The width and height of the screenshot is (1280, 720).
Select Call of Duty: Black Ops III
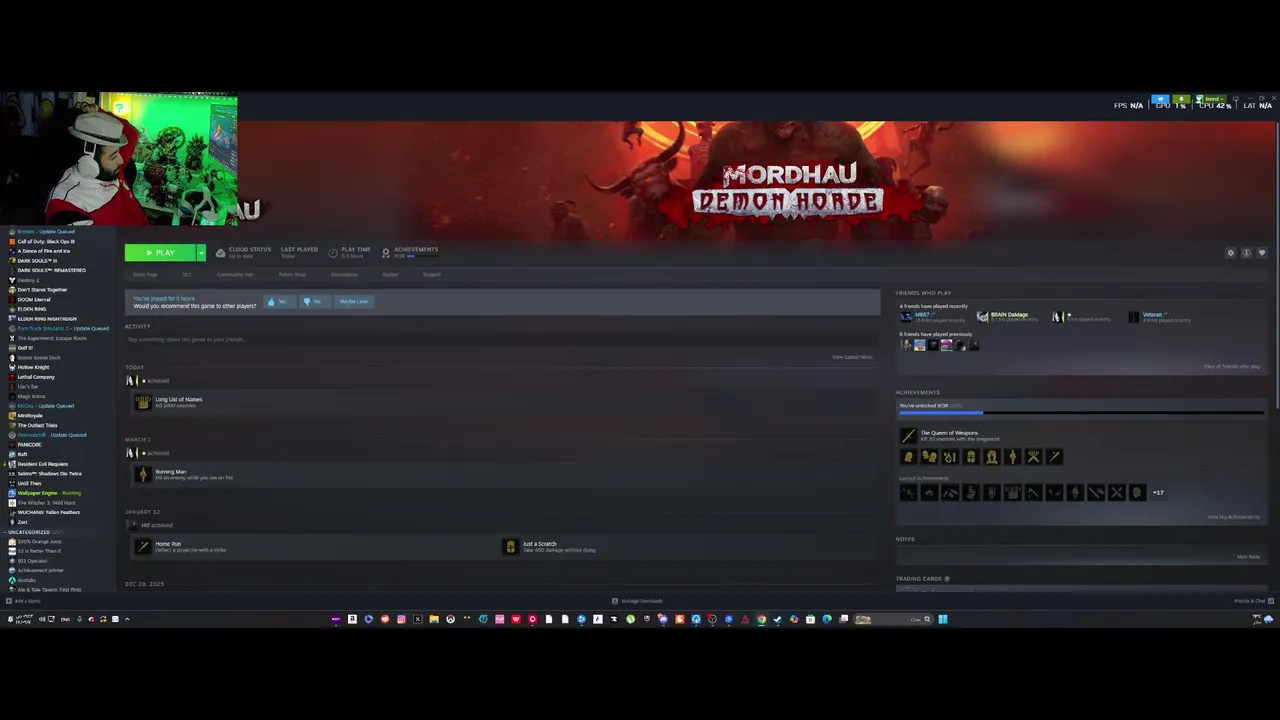tap(46, 241)
